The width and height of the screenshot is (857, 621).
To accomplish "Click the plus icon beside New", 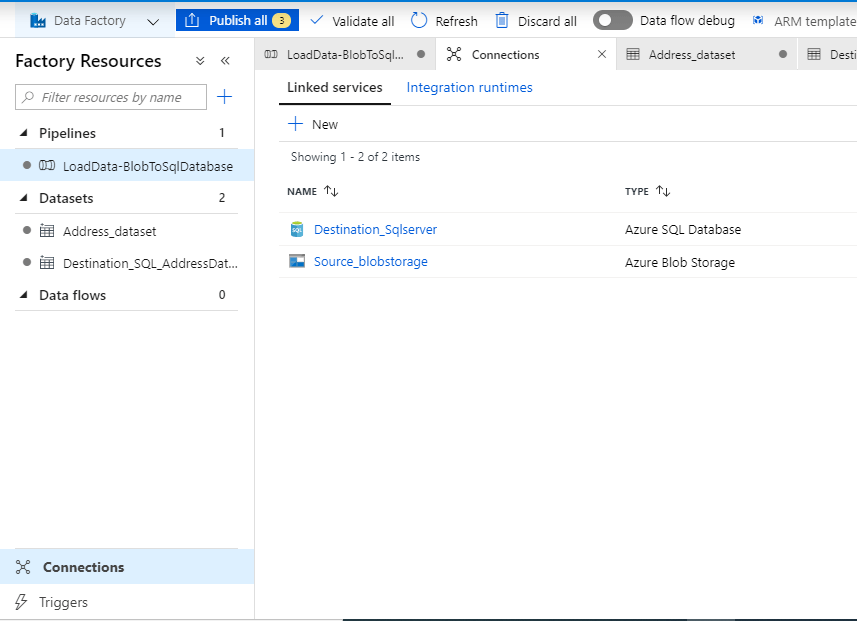I will [x=295, y=124].
